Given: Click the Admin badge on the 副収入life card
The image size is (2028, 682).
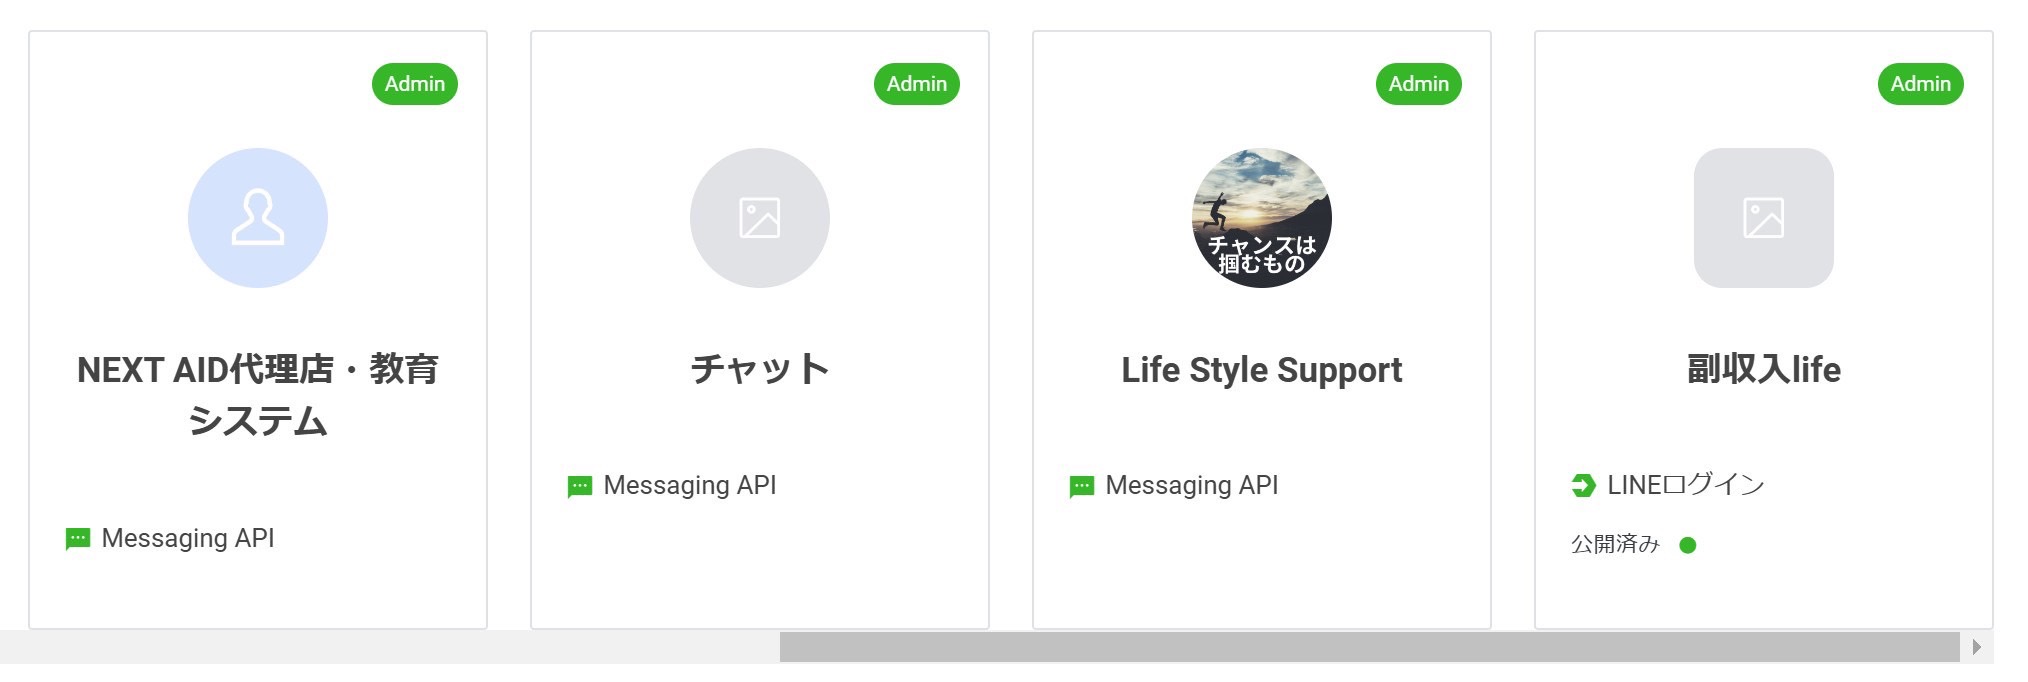Looking at the screenshot, I should point(1921,84).
